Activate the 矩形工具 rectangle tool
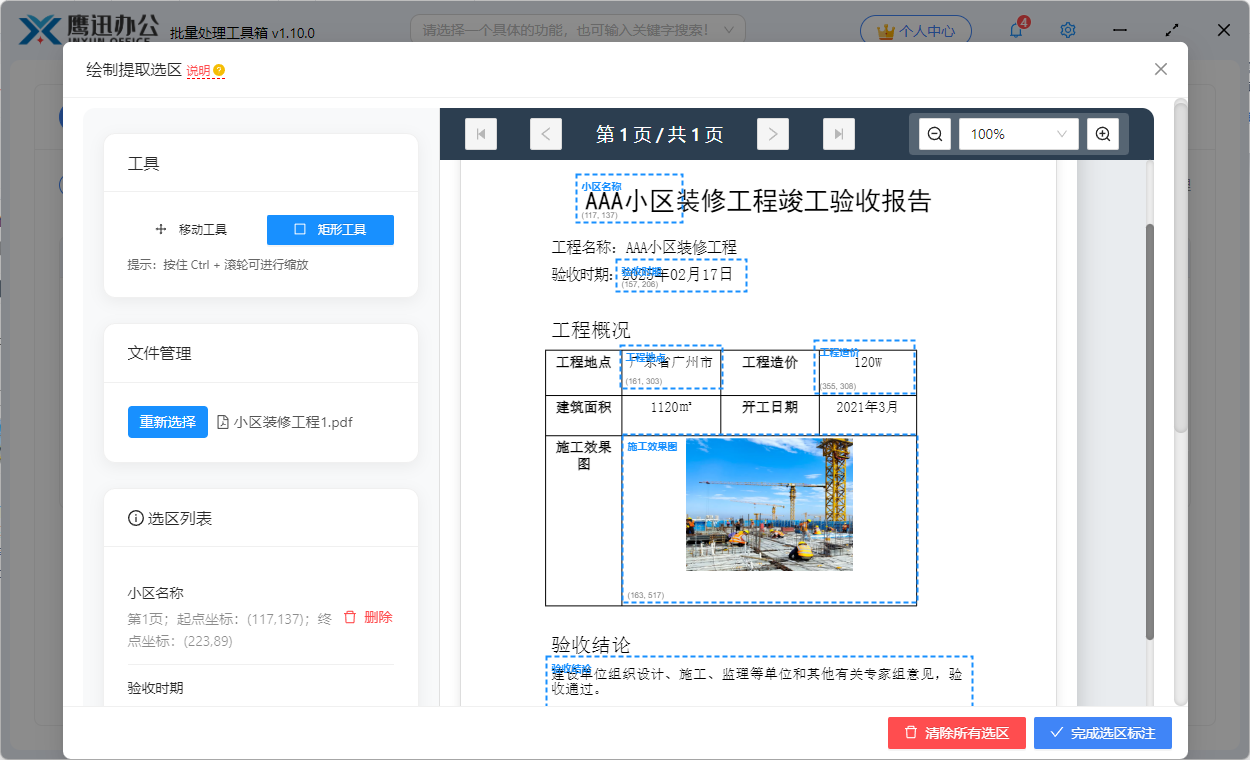Screen dimensions: 1250x760 (330, 229)
